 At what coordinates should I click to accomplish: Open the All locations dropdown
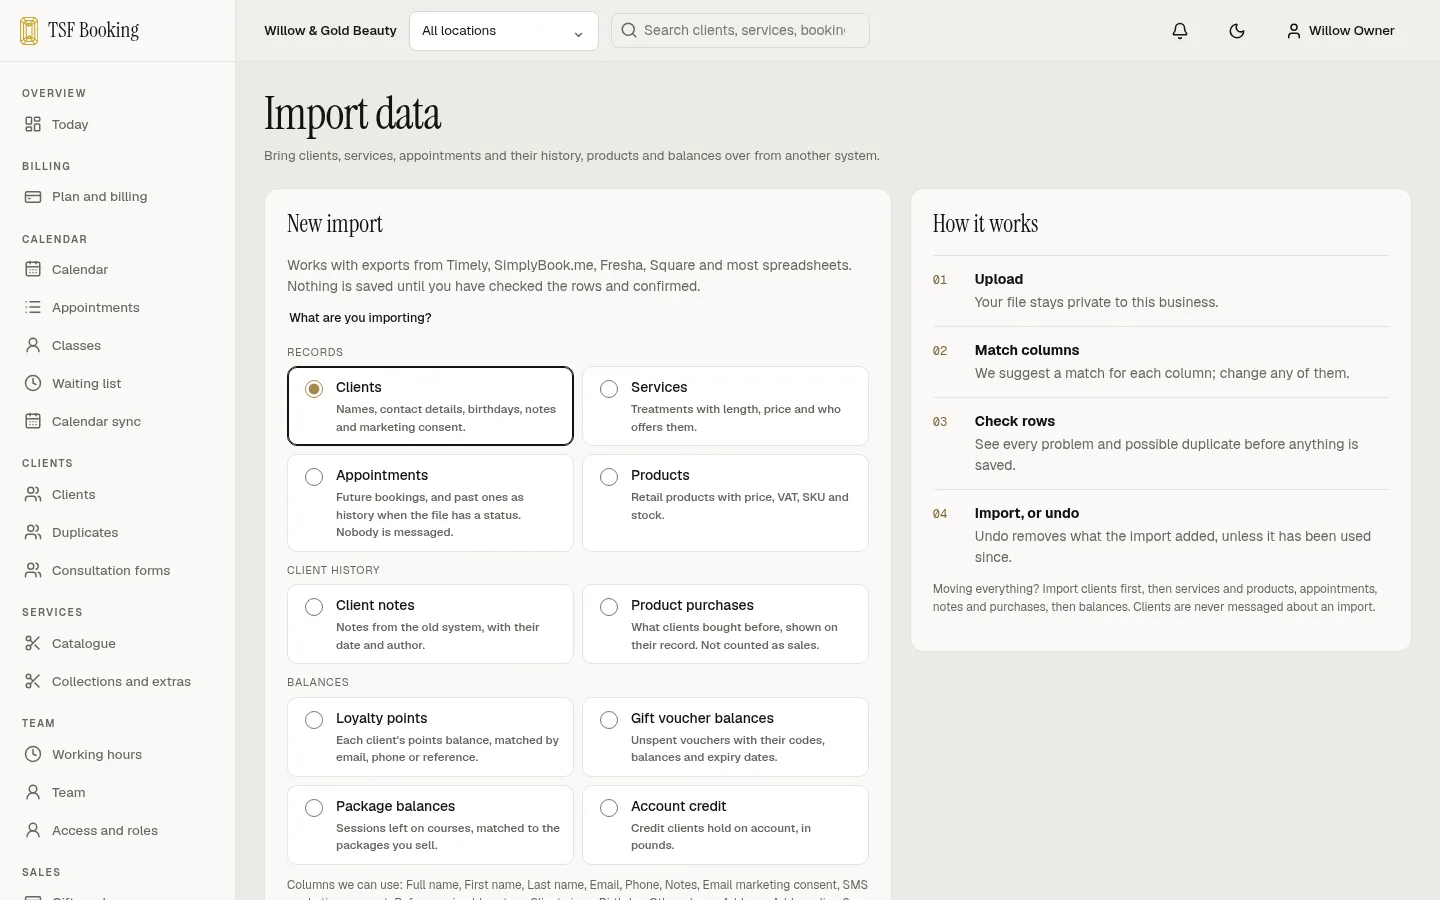504,31
